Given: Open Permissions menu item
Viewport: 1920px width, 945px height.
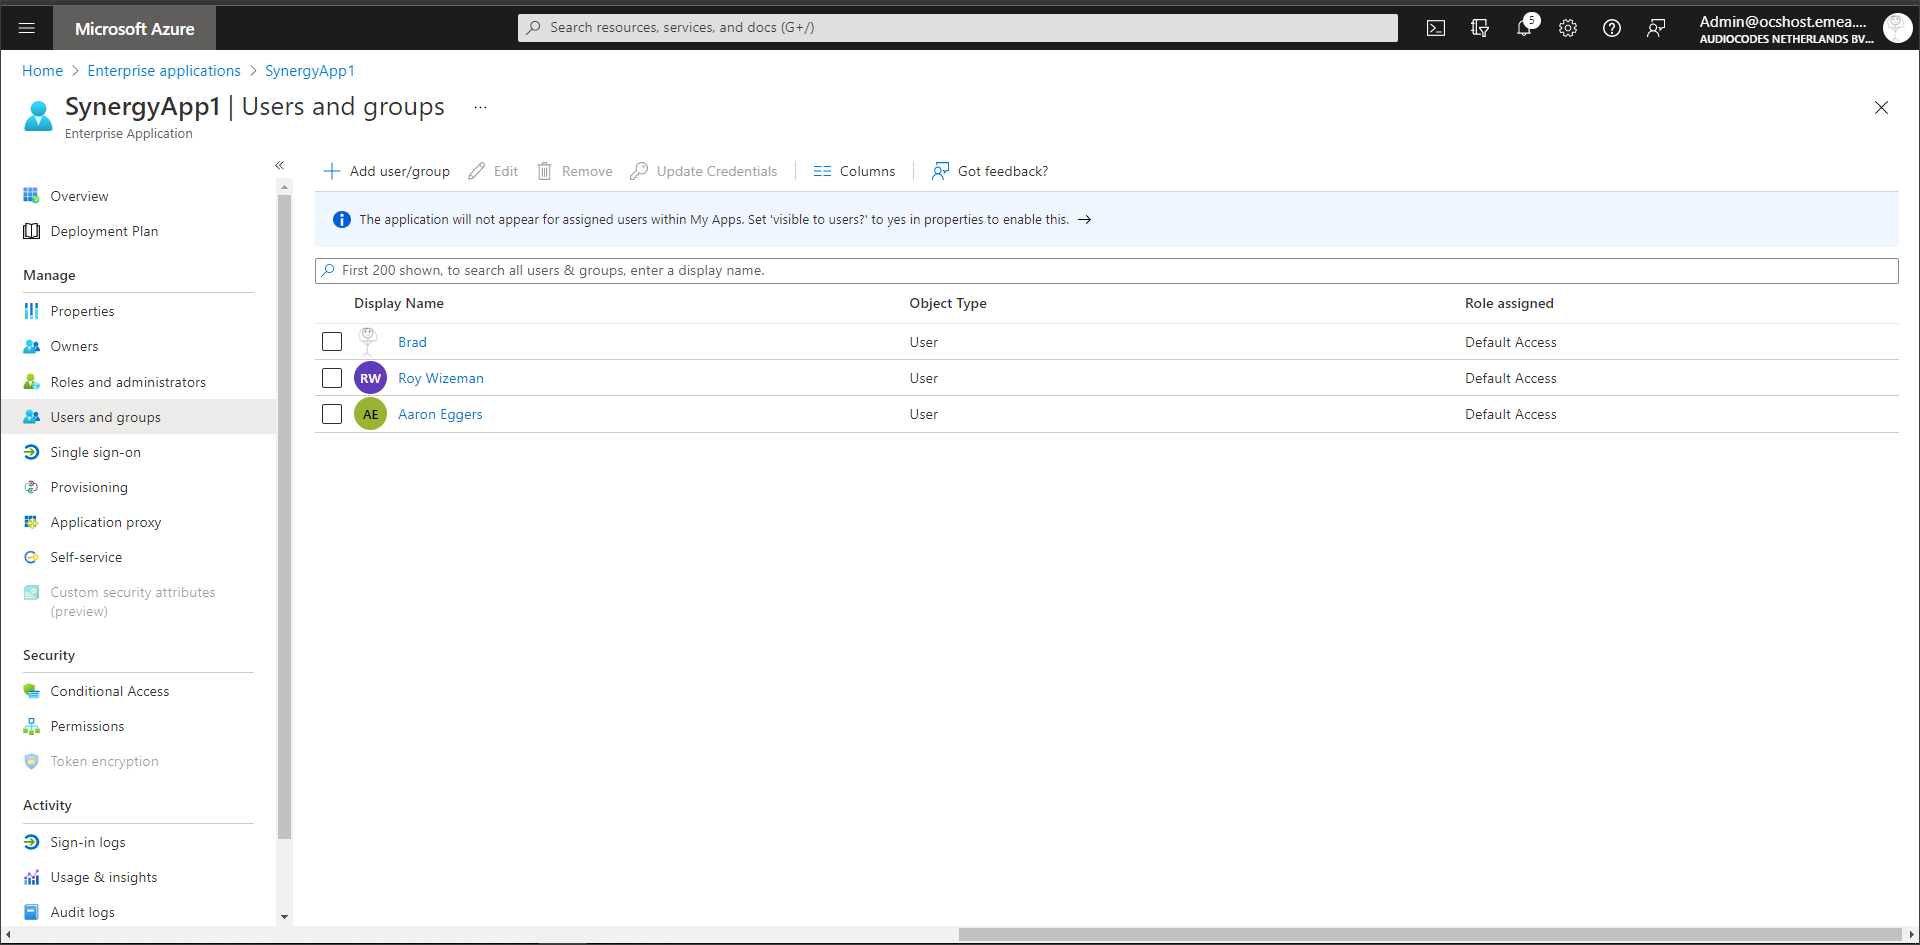Looking at the screenshot, I should [x=88, y=726].
